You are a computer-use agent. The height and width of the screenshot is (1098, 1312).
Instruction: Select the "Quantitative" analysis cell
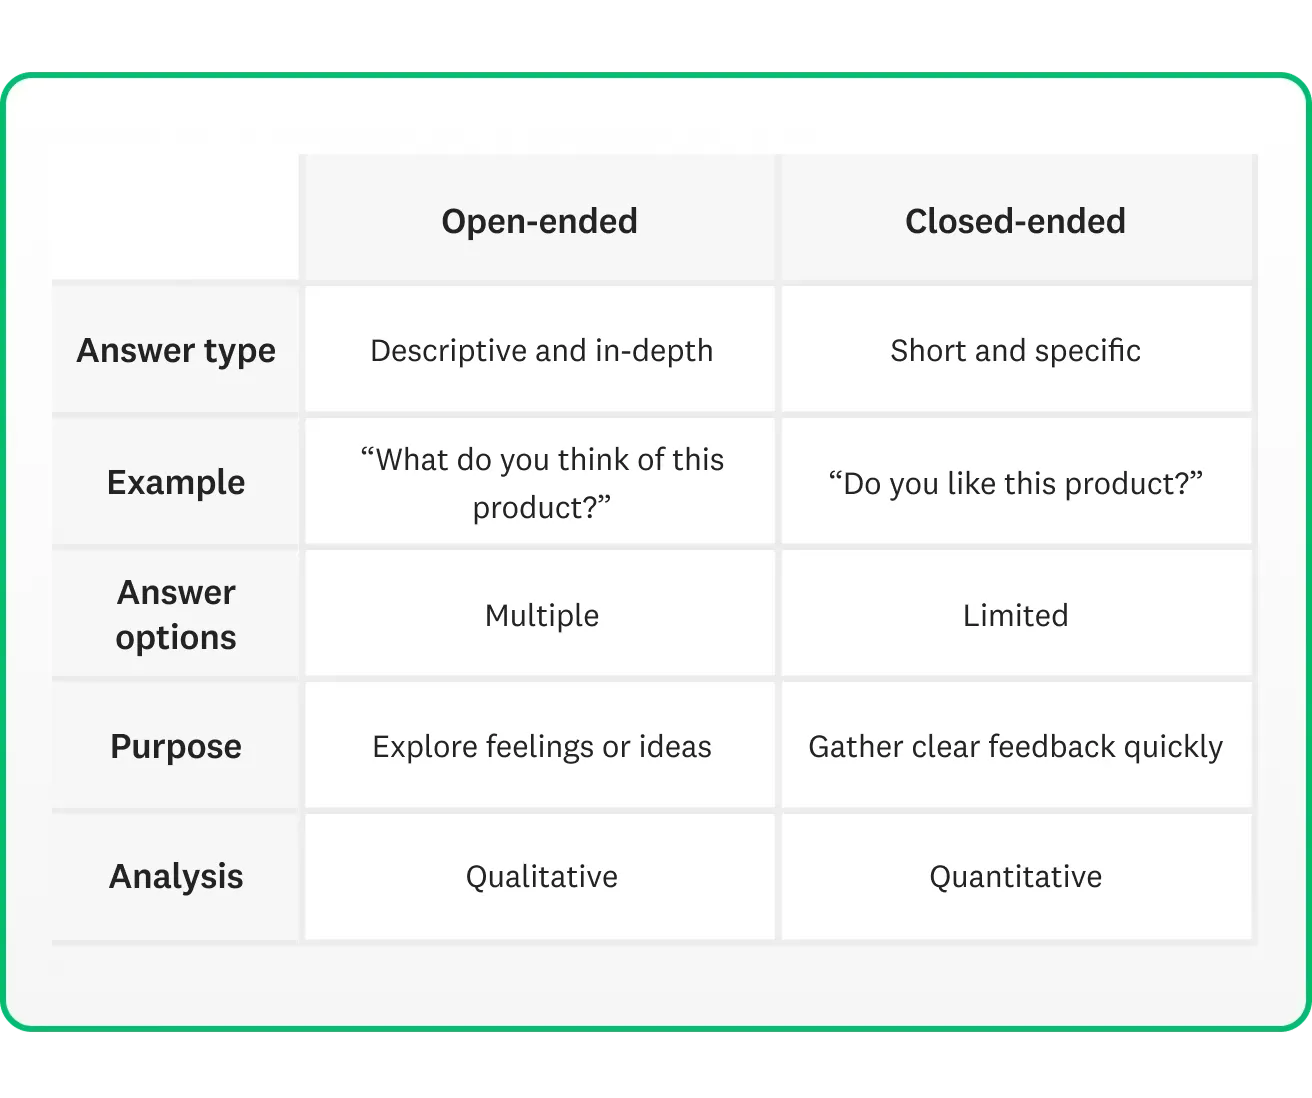(1015, 877)
